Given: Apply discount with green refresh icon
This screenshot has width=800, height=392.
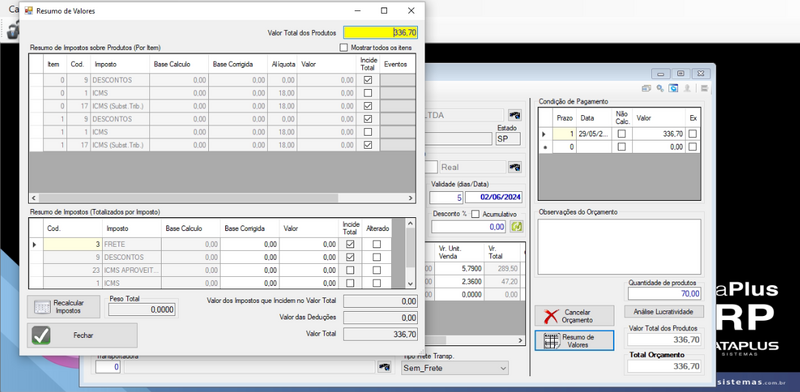Looking at the screenshot, I should tap(517, 227).
